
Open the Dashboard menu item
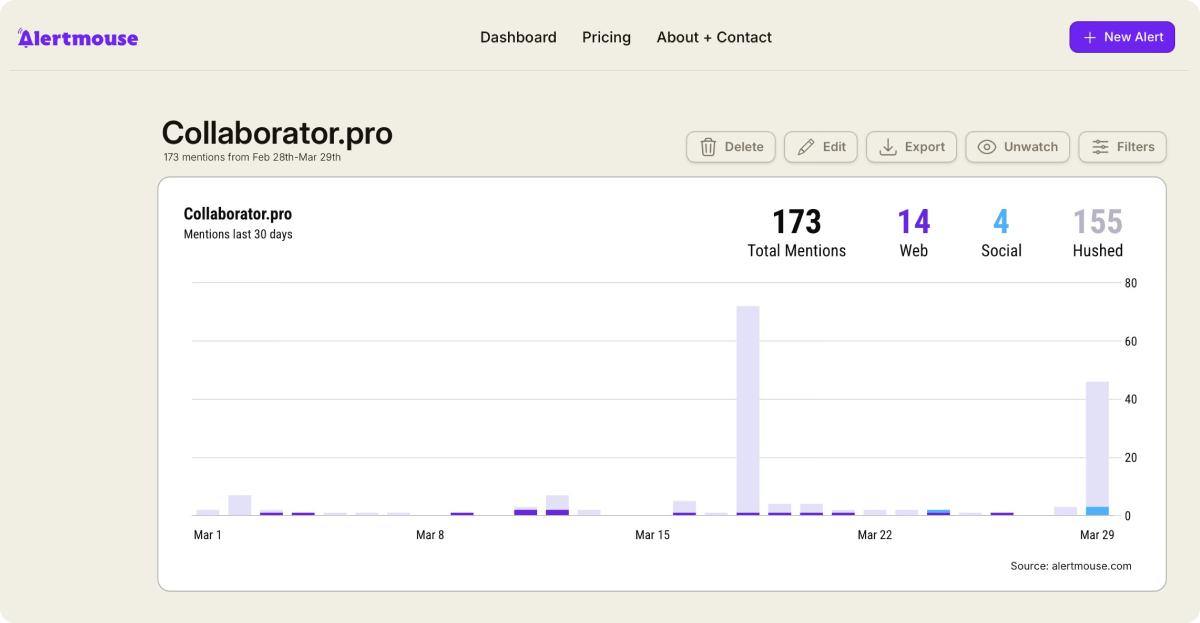pyautogui.click(x=518, y=37)
